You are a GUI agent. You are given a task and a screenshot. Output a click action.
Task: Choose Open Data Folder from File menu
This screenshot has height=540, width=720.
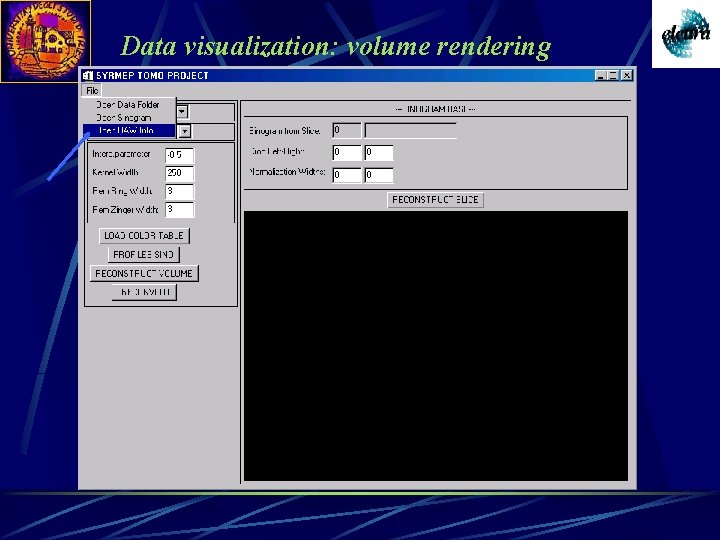[129, 105]
